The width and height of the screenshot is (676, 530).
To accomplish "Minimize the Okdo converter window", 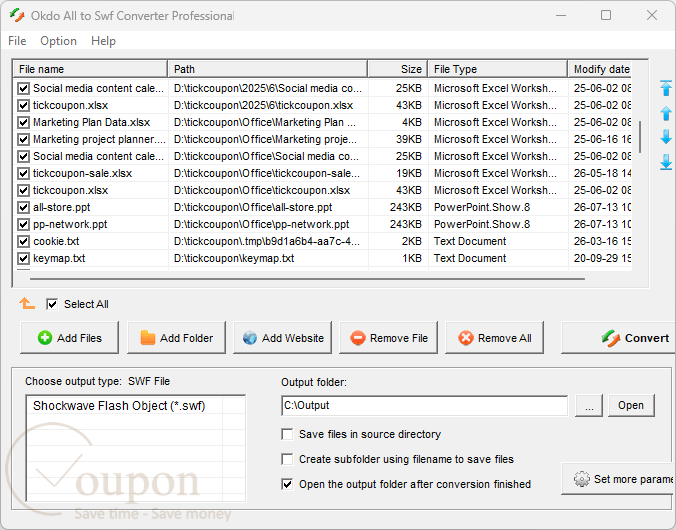I will click(561, 16).
